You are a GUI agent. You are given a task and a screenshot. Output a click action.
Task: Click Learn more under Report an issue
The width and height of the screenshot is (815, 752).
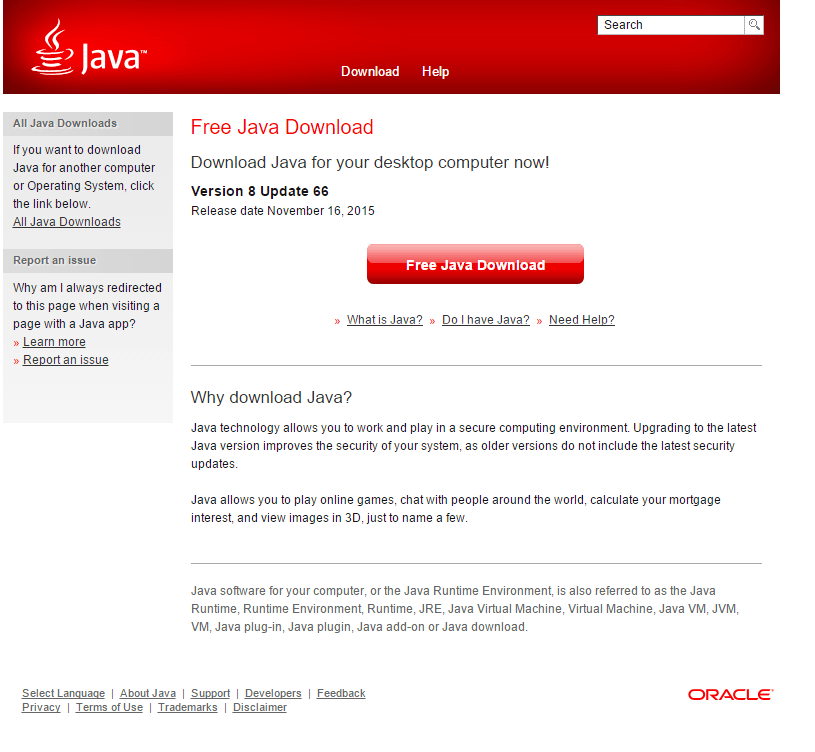point(54,341)
